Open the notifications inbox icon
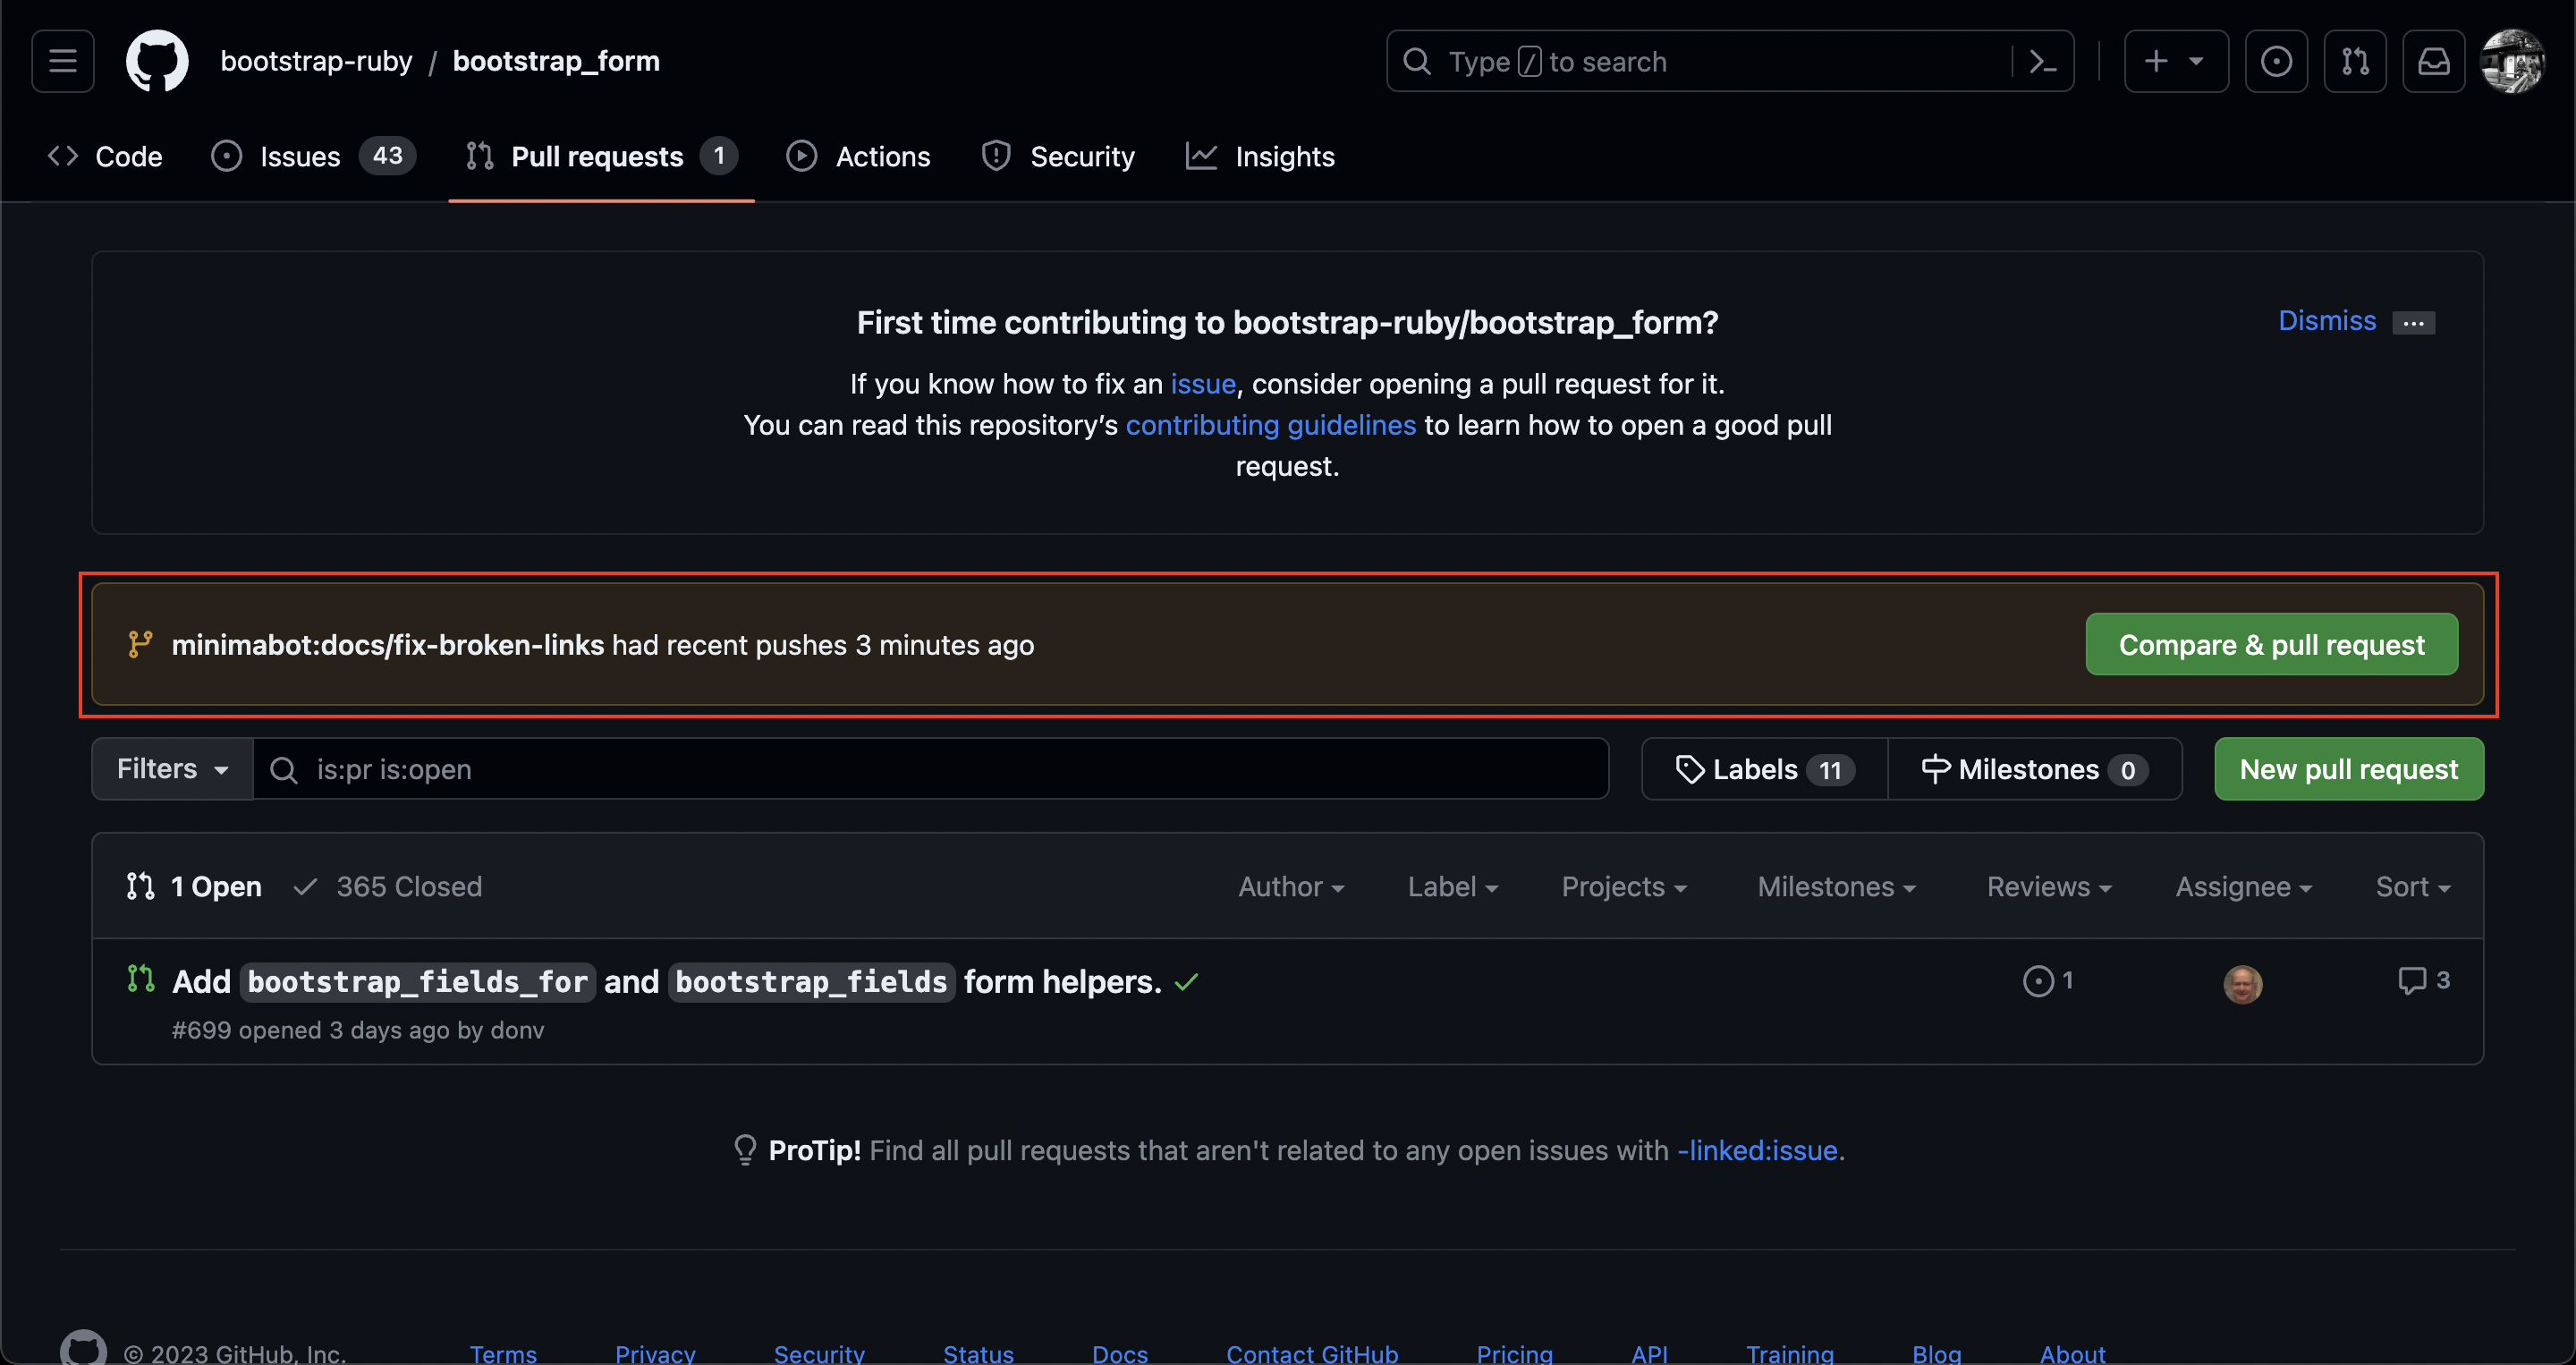Image resolution: width=2576 pixels, height=1365 pixels. pyautogui.click(x=2433, y=61)
